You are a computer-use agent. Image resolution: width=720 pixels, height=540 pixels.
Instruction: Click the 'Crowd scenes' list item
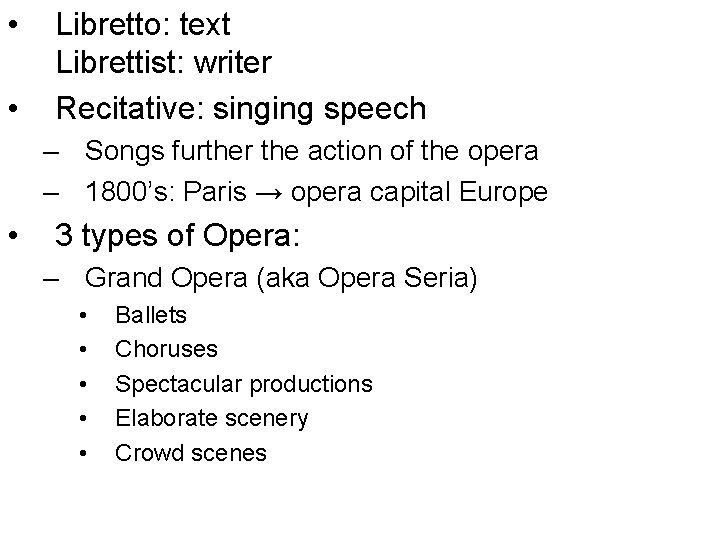coord(191,452)
